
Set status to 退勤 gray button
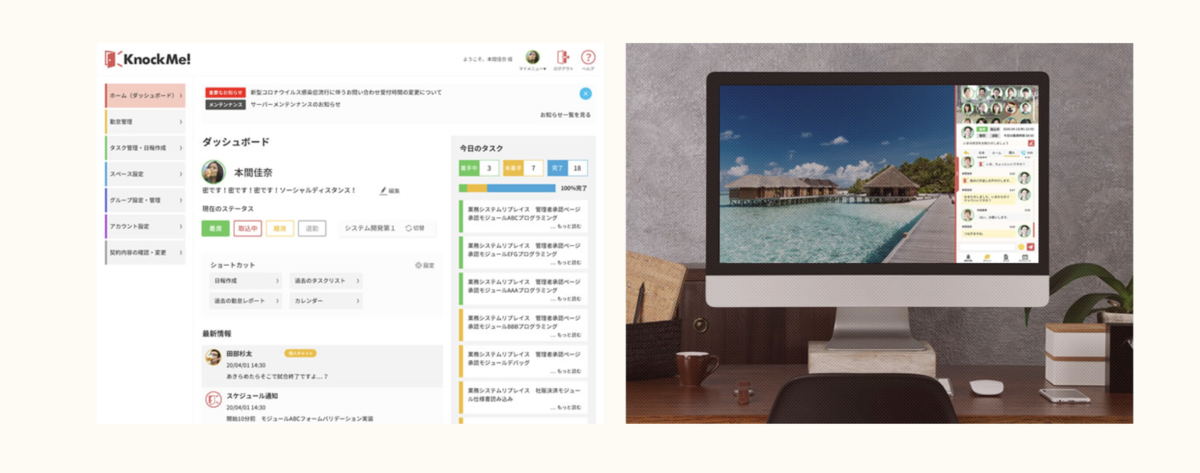pyautogui.click(x=313, y=228)
